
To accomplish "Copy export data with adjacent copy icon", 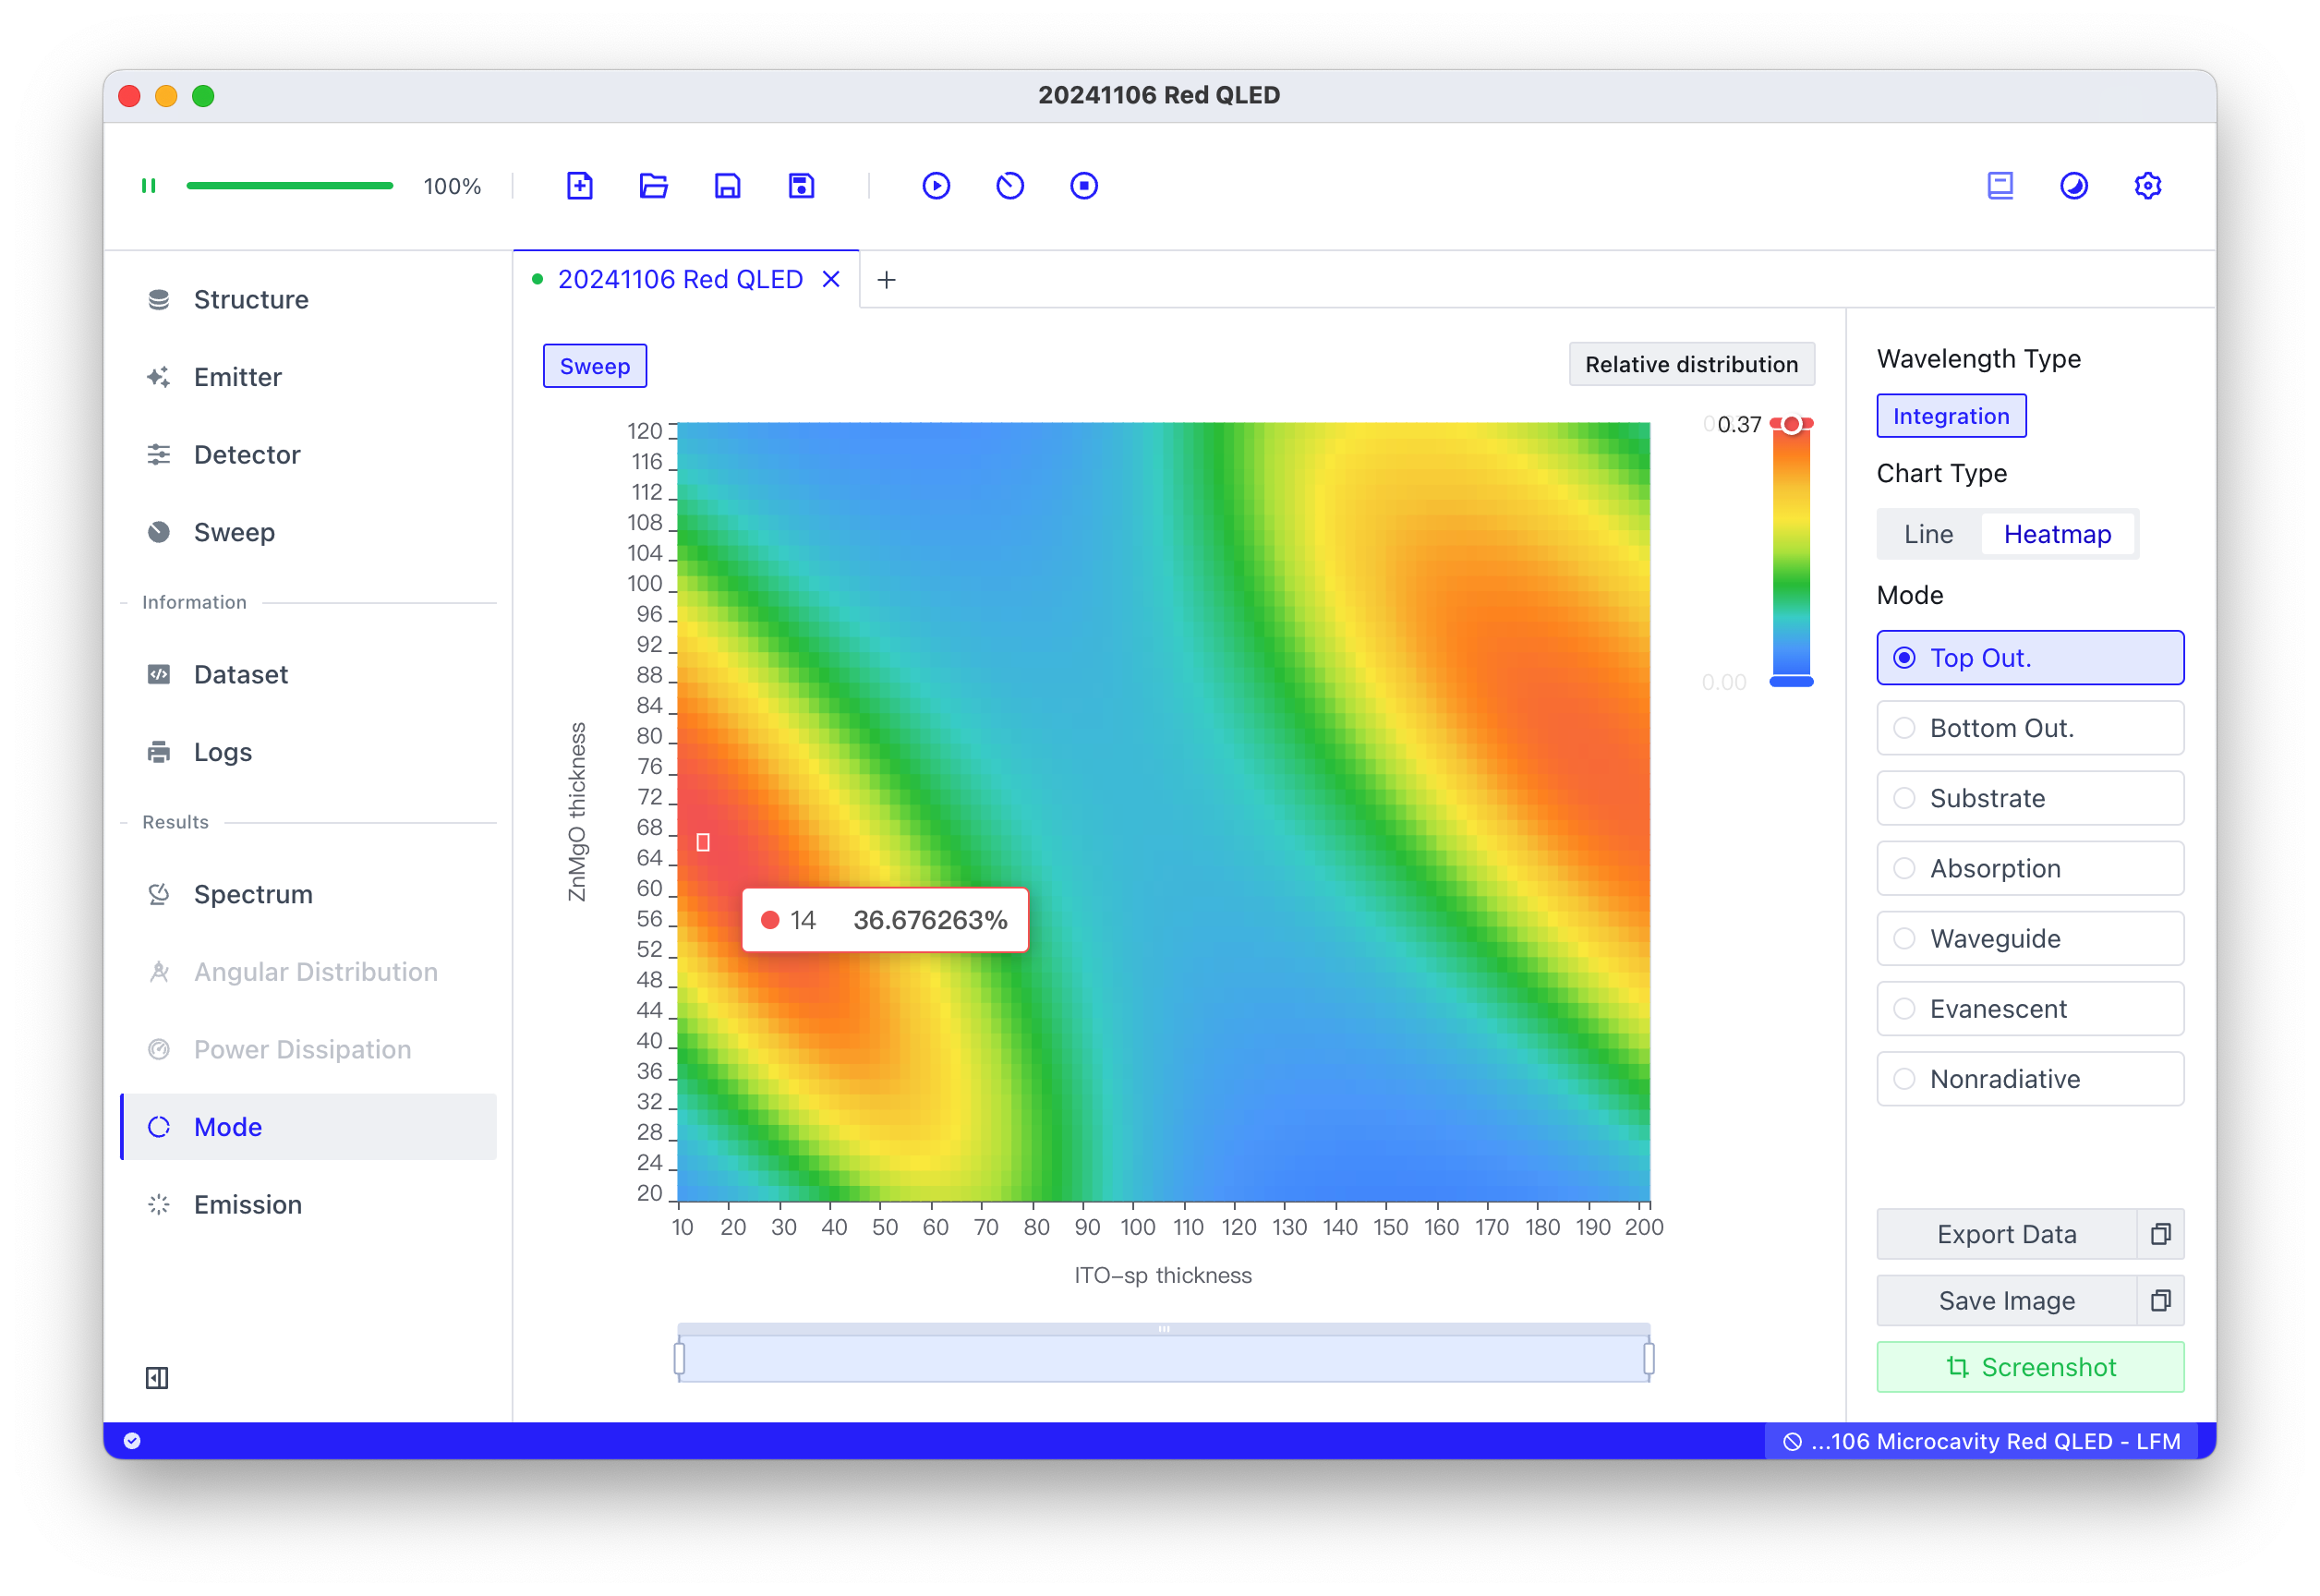I will tap(2161, 1235).
